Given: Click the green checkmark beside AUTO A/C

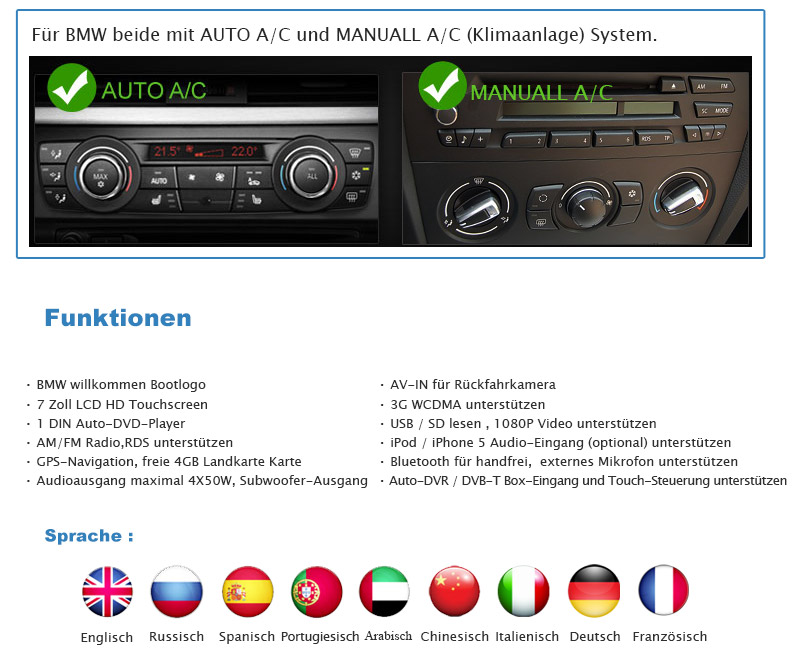Looking at the screenshot, I should click(x=73, y=86).
